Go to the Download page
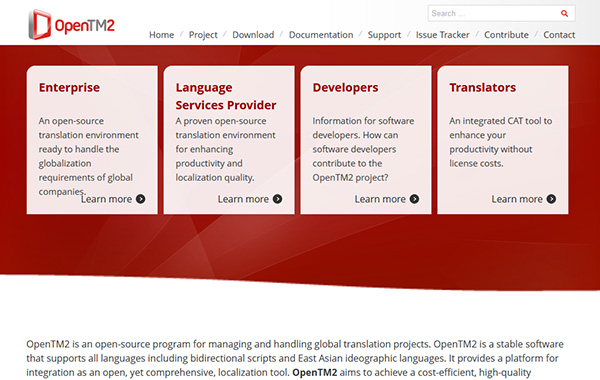This screenshot has width=600, height=380. [x=253, y=35]
